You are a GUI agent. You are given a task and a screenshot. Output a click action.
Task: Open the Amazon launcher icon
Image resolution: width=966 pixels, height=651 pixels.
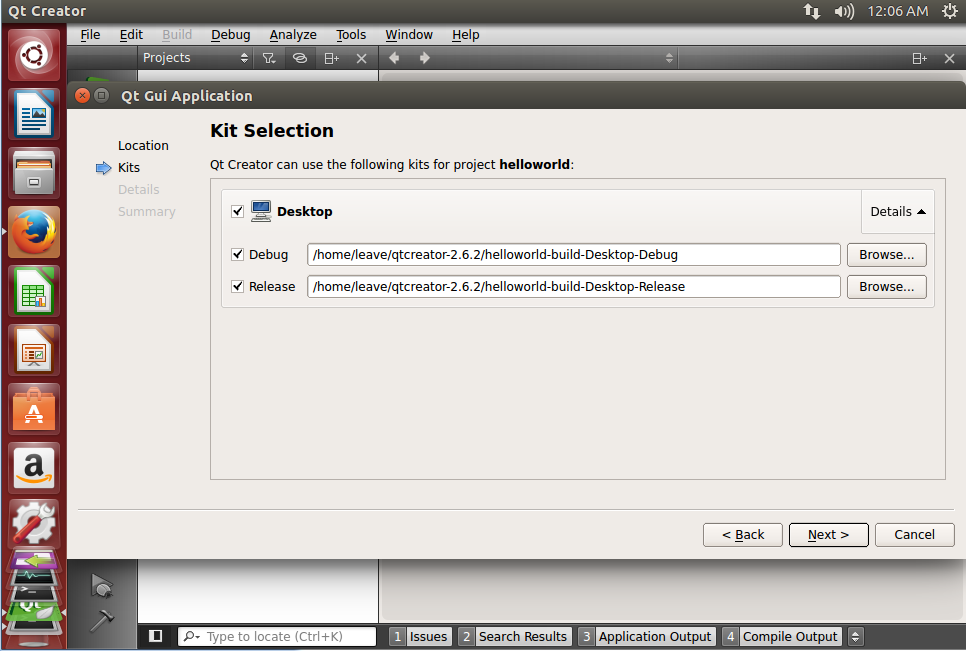pyautogui.click(x=34, y=469)
